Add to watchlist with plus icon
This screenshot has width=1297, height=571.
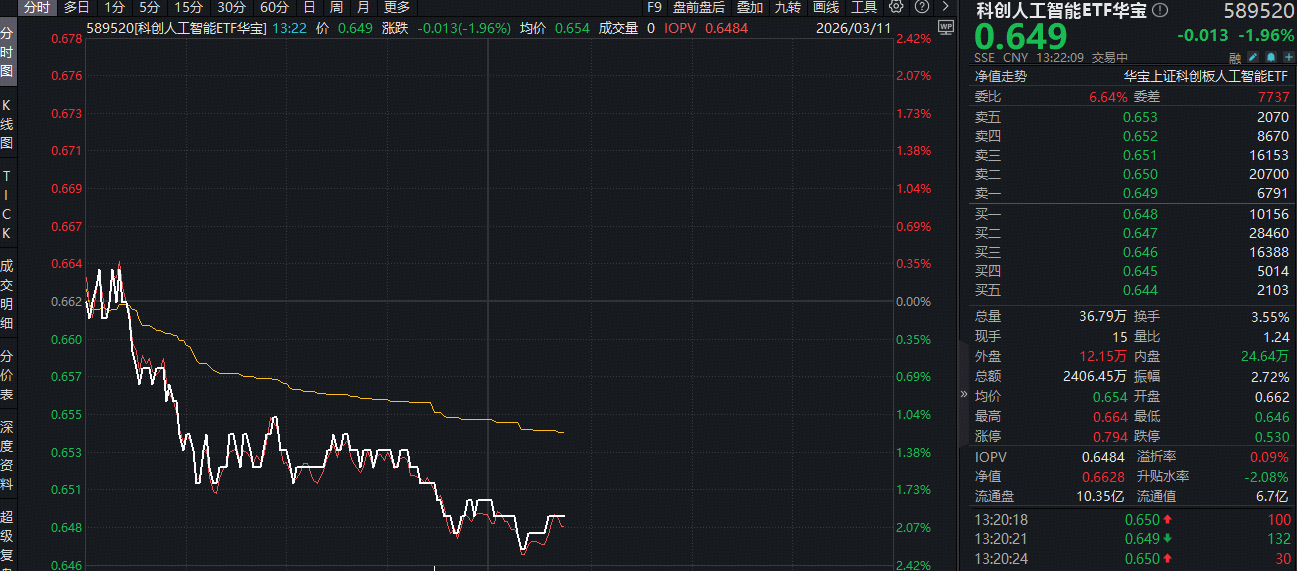[1287, 57]
